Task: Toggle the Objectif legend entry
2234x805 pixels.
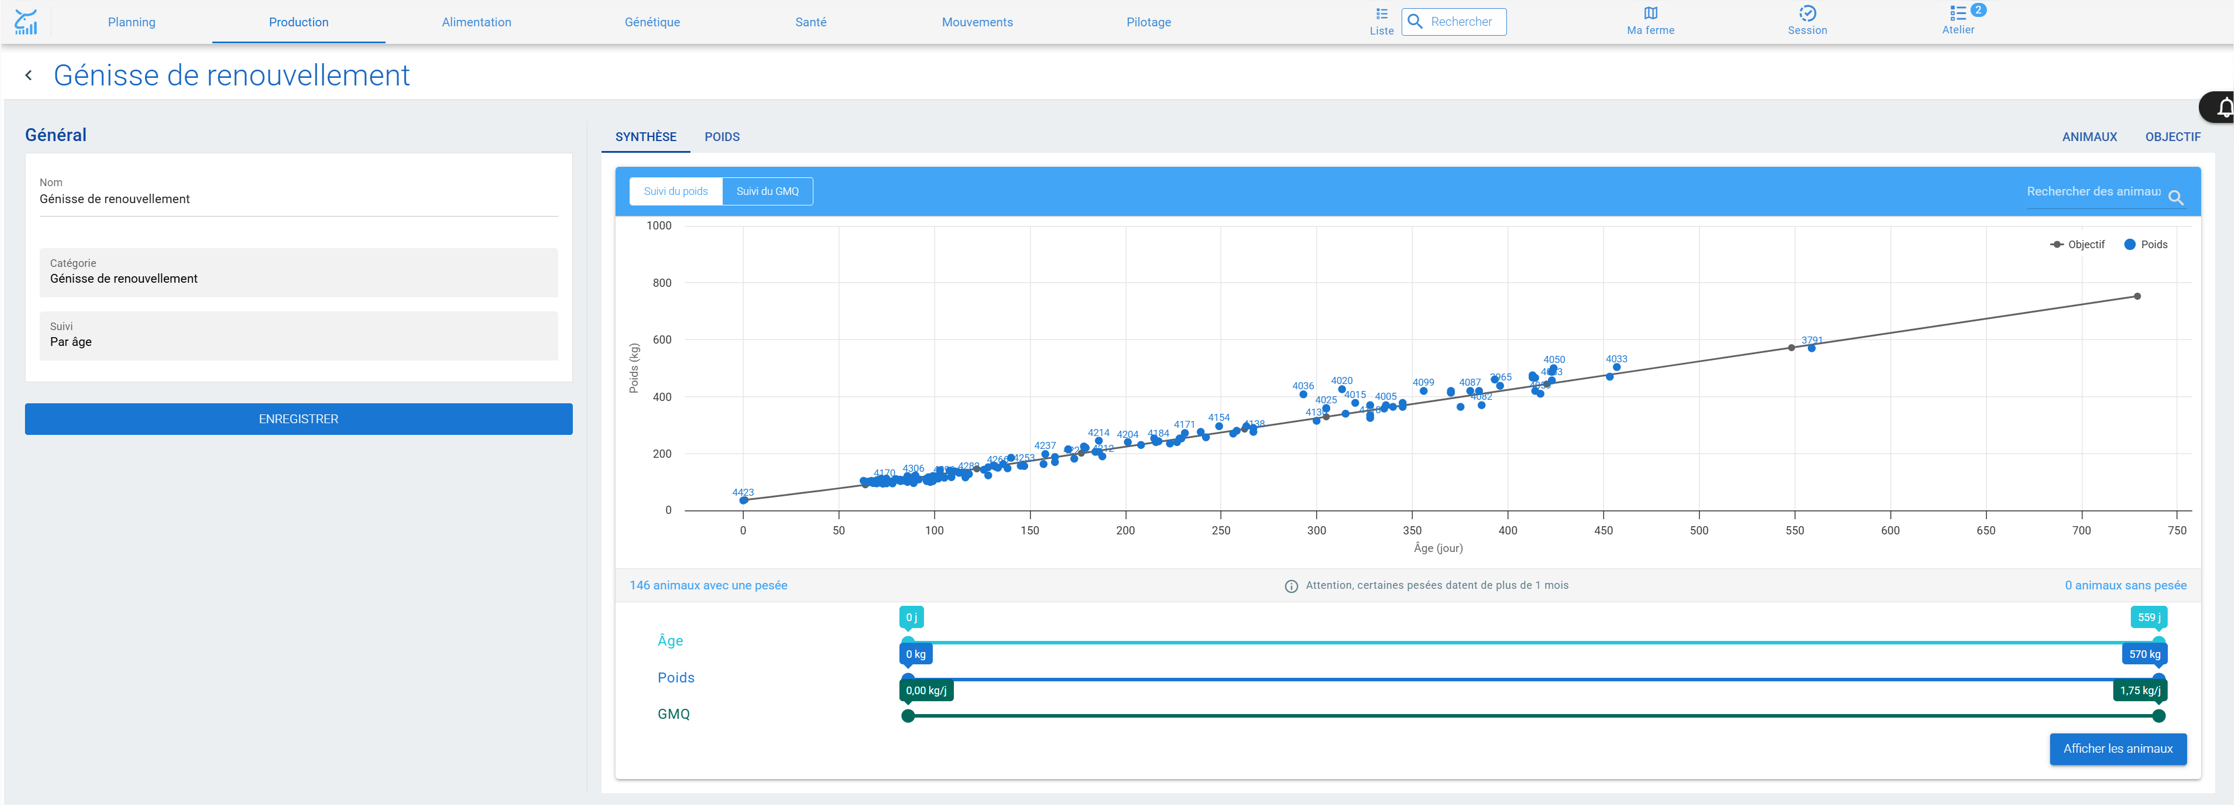Action: (2077, 244)
